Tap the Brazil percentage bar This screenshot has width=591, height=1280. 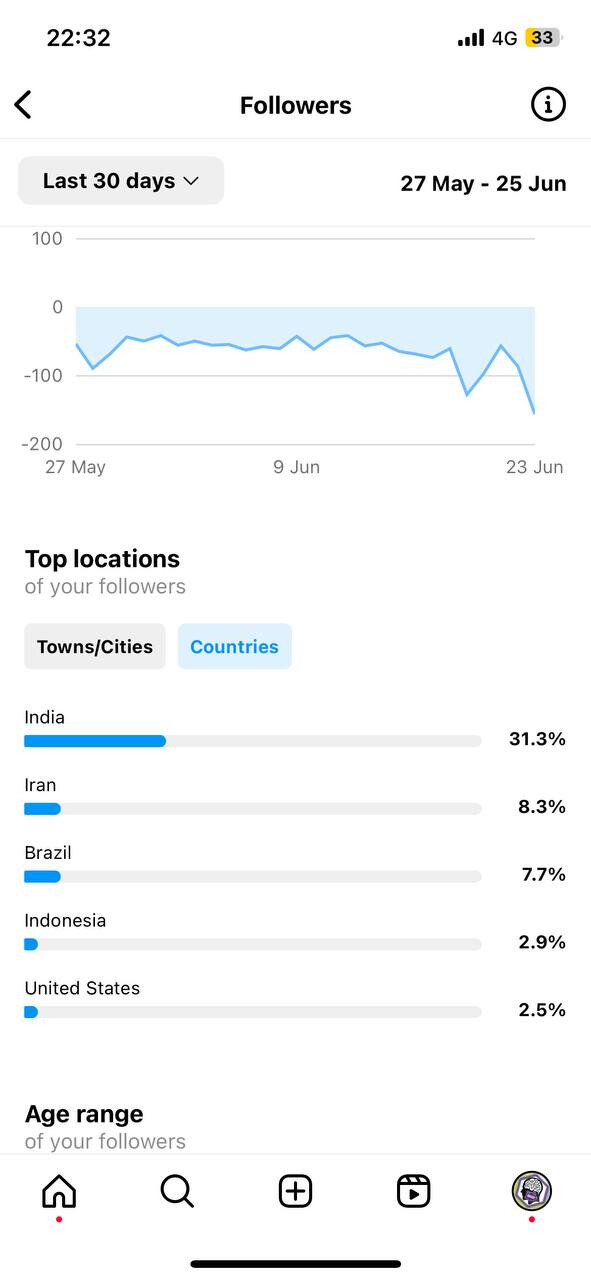pos(253,876)
